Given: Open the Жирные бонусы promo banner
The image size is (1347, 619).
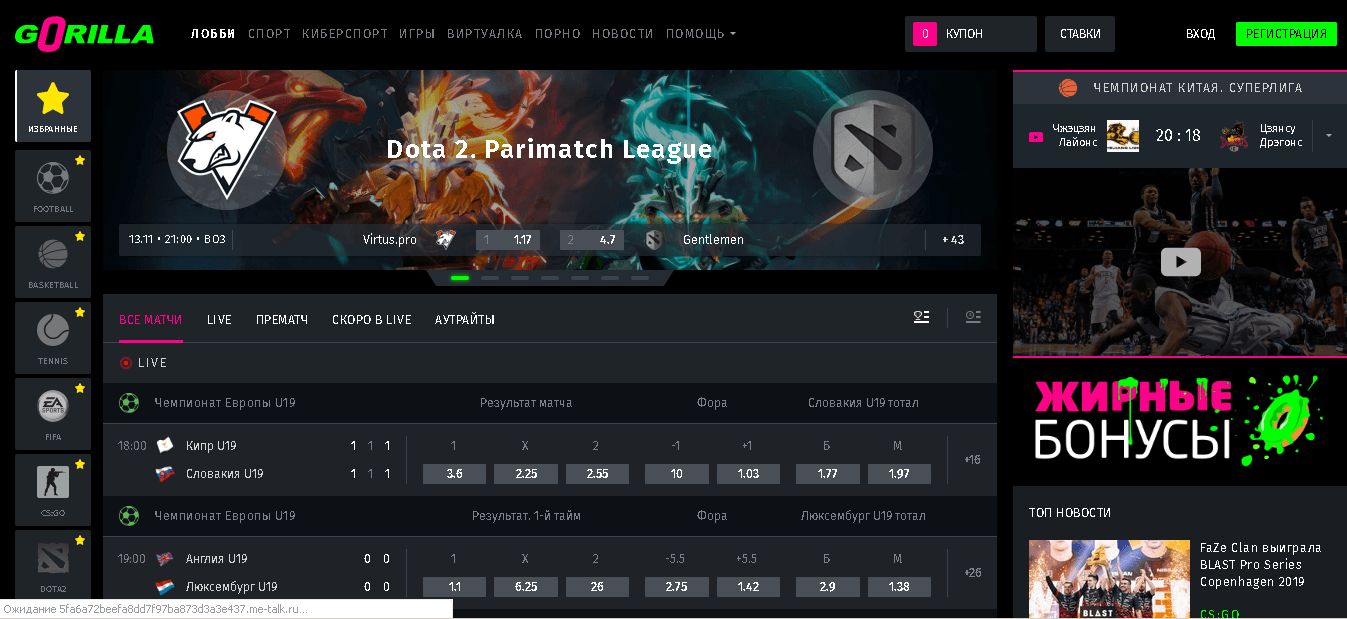Looking at the screenshot, I should [x=1180, y=421].
